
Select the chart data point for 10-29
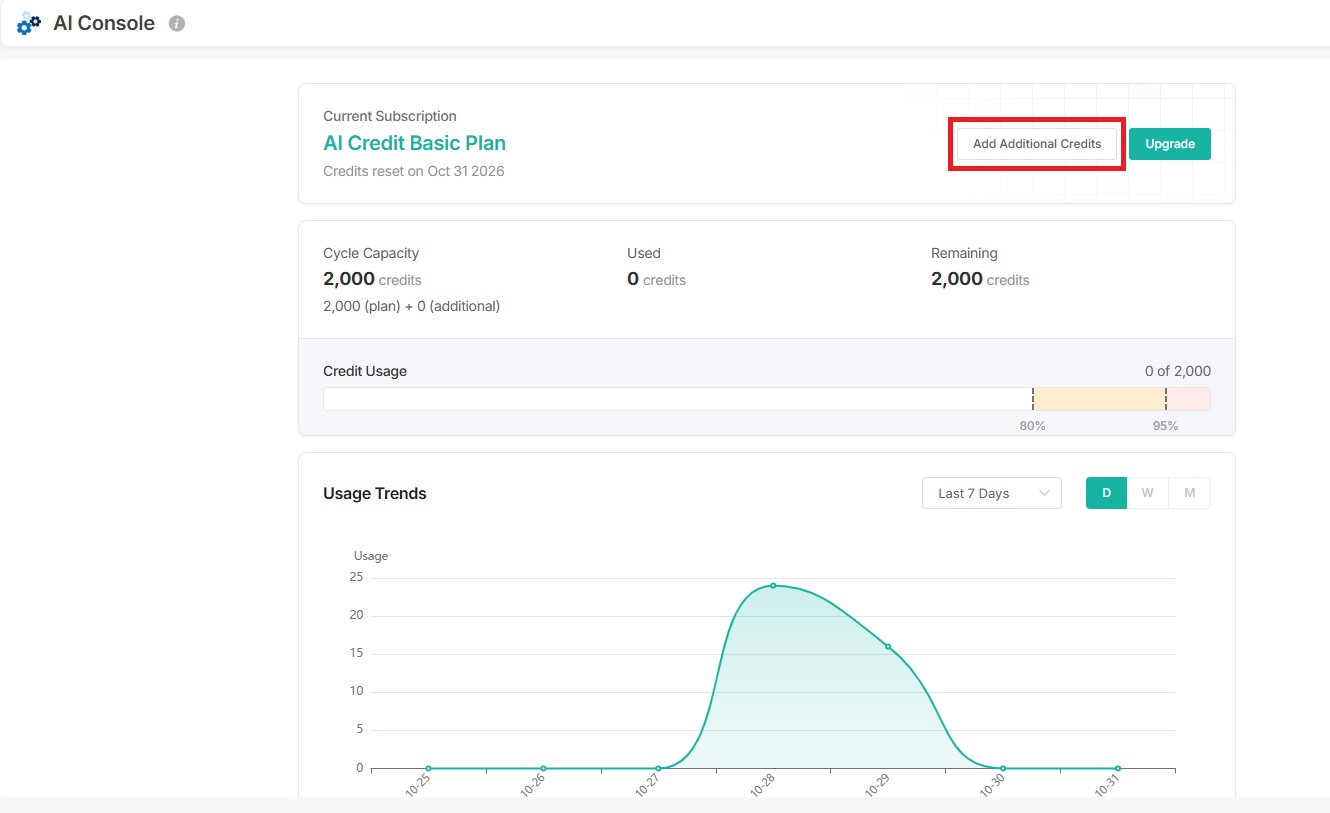click(x=888, y=647)
